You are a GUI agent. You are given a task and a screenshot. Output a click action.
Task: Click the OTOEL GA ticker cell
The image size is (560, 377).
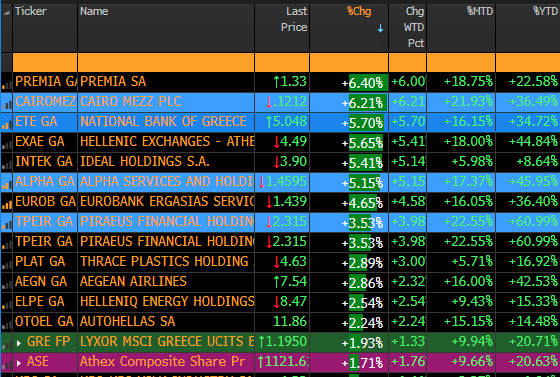[45, 322]
